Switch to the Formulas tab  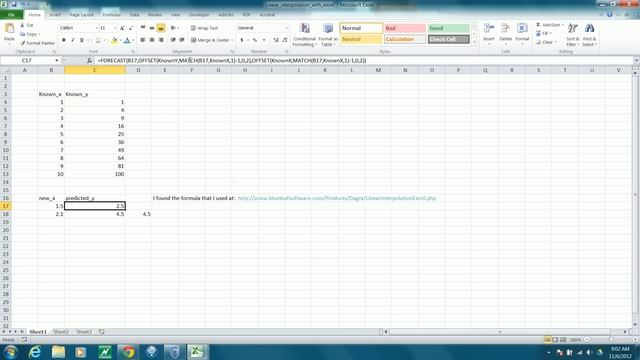coord(111,15)
